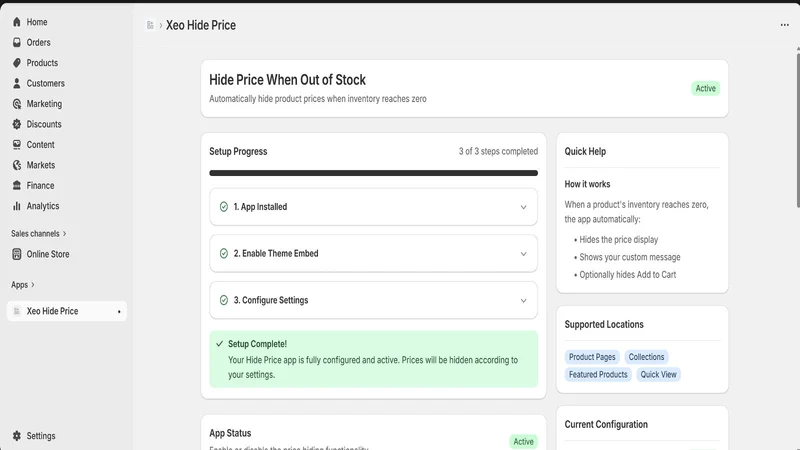Select Discounts in the sidebar

point(44,124)
